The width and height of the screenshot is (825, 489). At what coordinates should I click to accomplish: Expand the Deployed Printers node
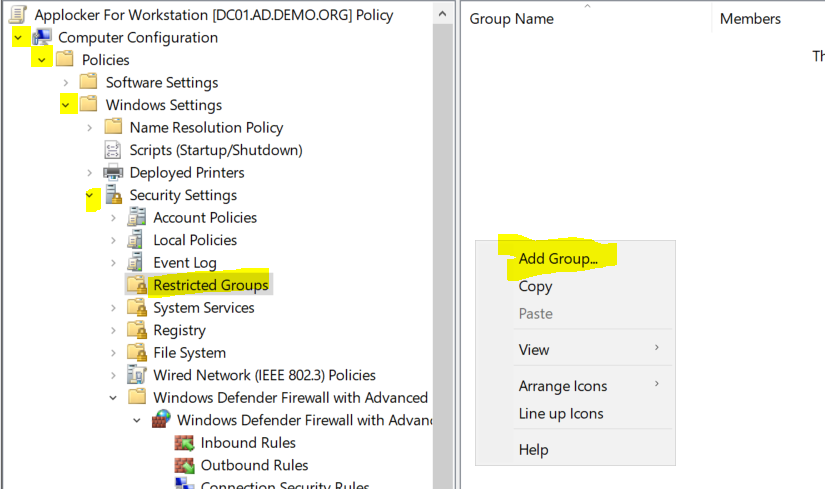pyautogui.click(x=90, y=173)
